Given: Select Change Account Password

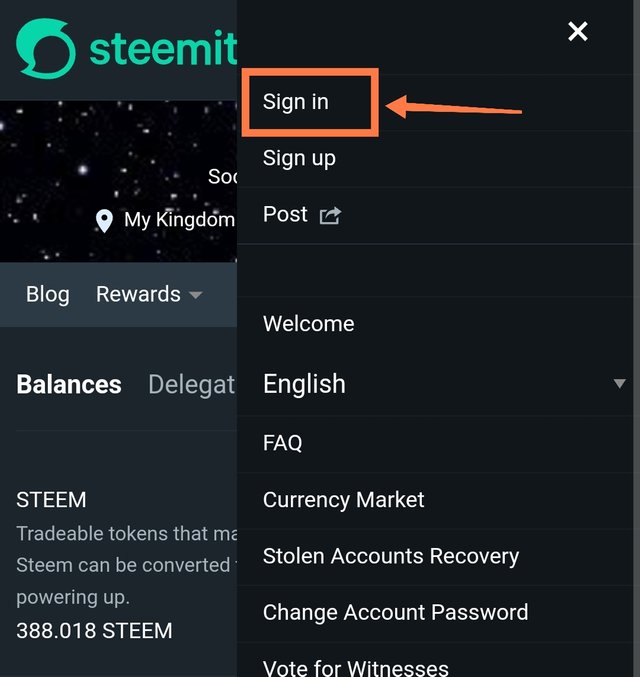Looking at the screenshot, I should click(395, 613).
